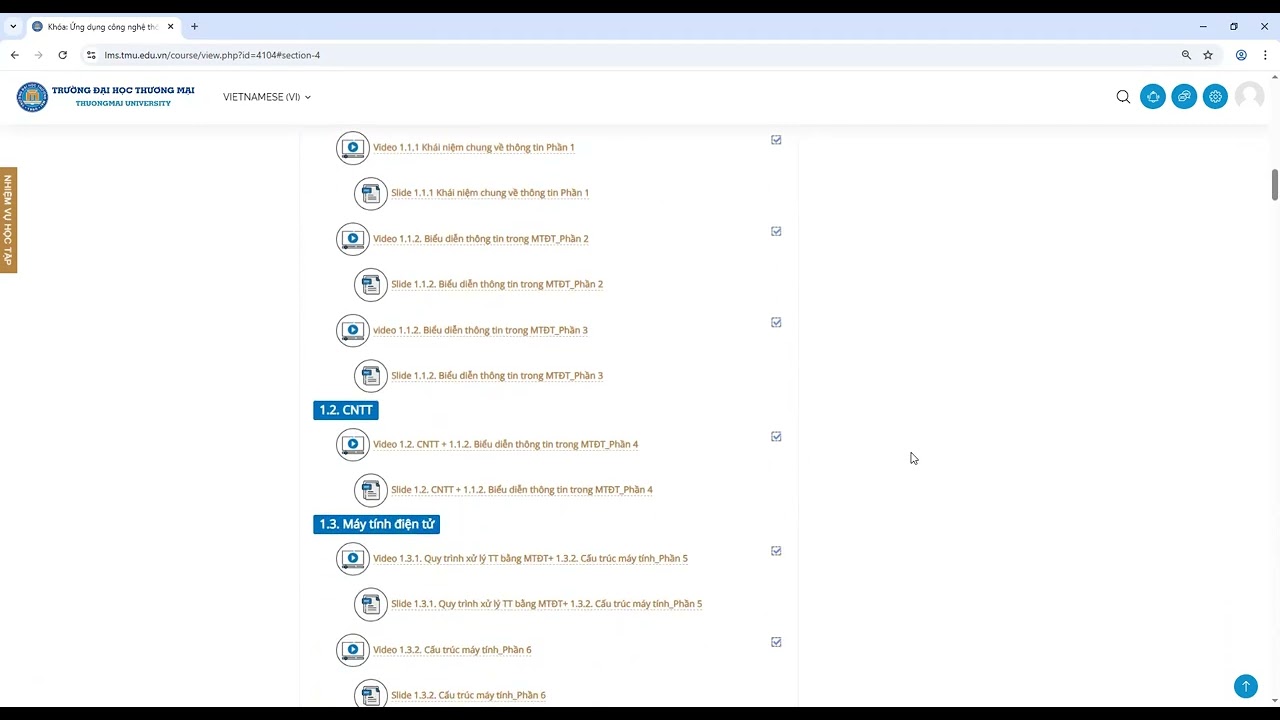This screenshot has height=720, width=1280.
Task: Click the slide icon for Slide 1.2 CNTT Phần 4
Action: [x=370, y=490]
